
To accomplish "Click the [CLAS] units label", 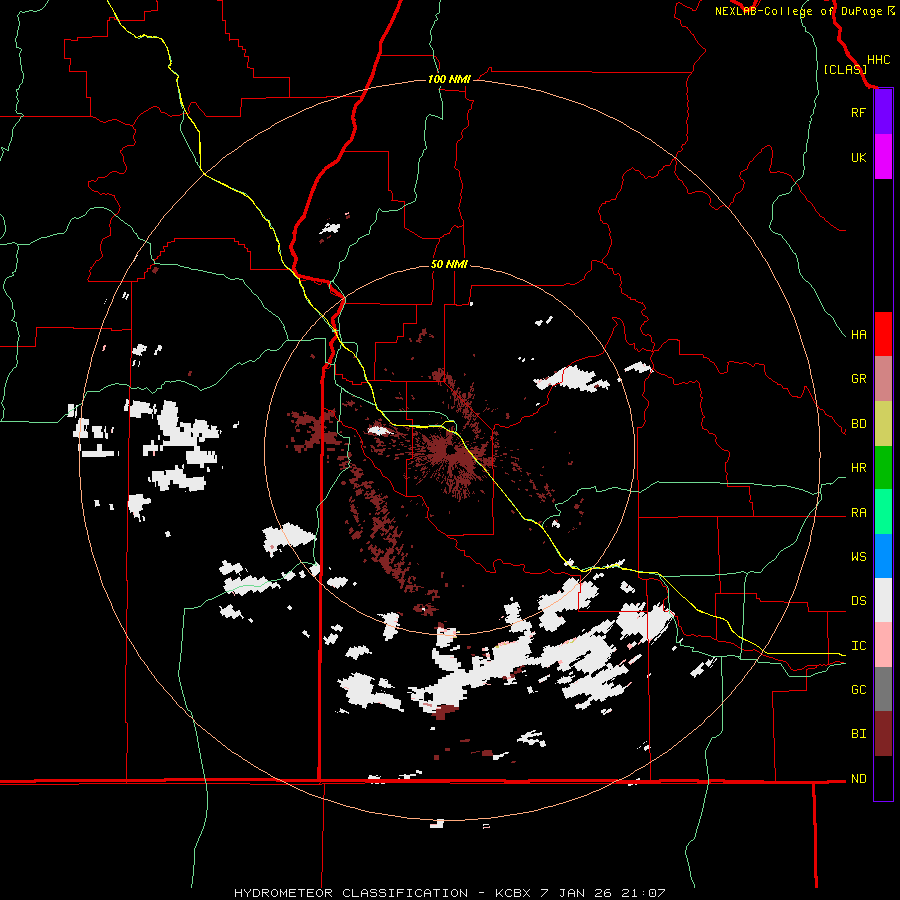I will tap(845, 70).
